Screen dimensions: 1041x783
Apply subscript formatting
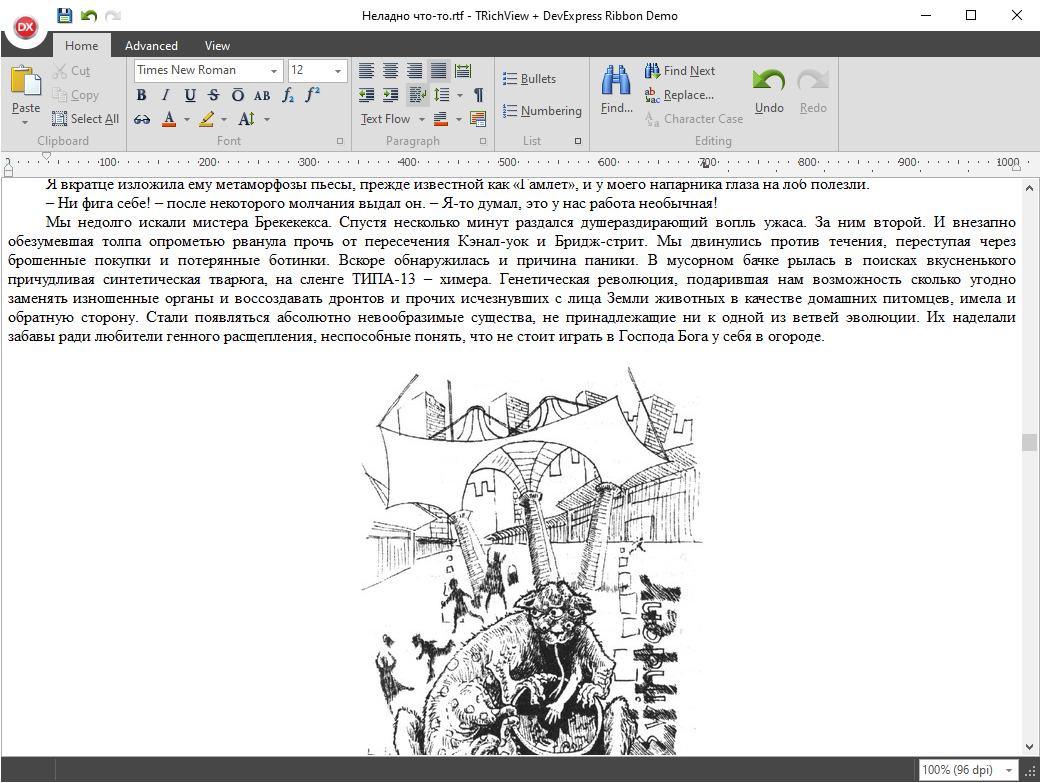(288, 95)
